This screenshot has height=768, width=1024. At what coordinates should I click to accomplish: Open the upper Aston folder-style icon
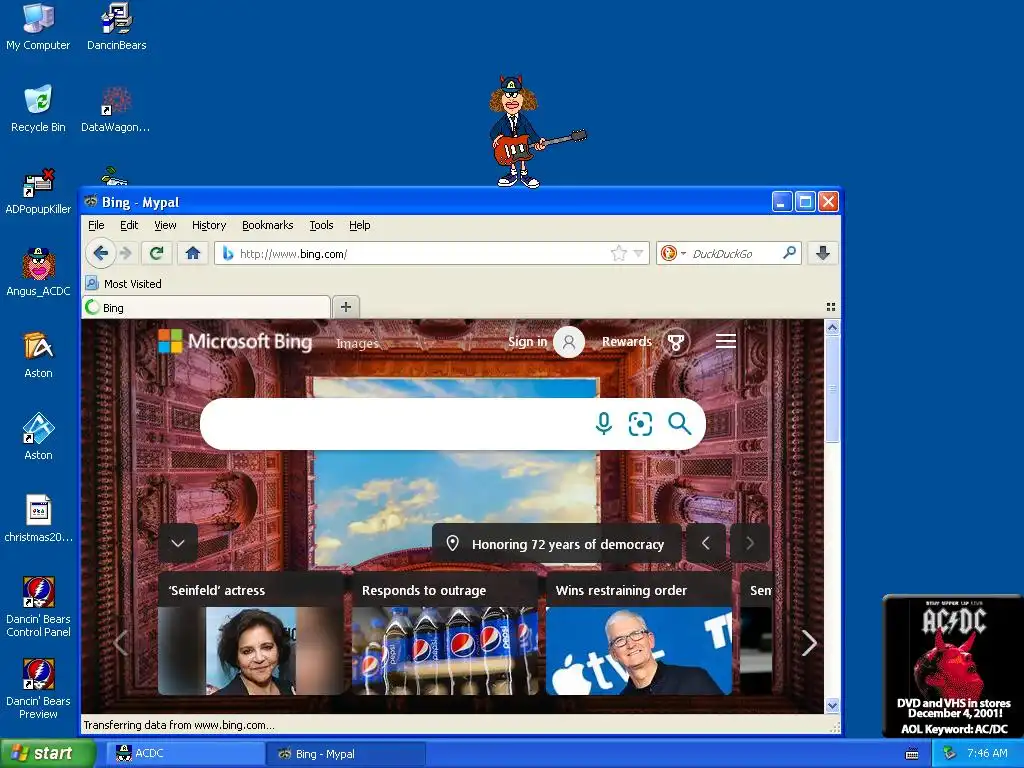tap(38, 355)
